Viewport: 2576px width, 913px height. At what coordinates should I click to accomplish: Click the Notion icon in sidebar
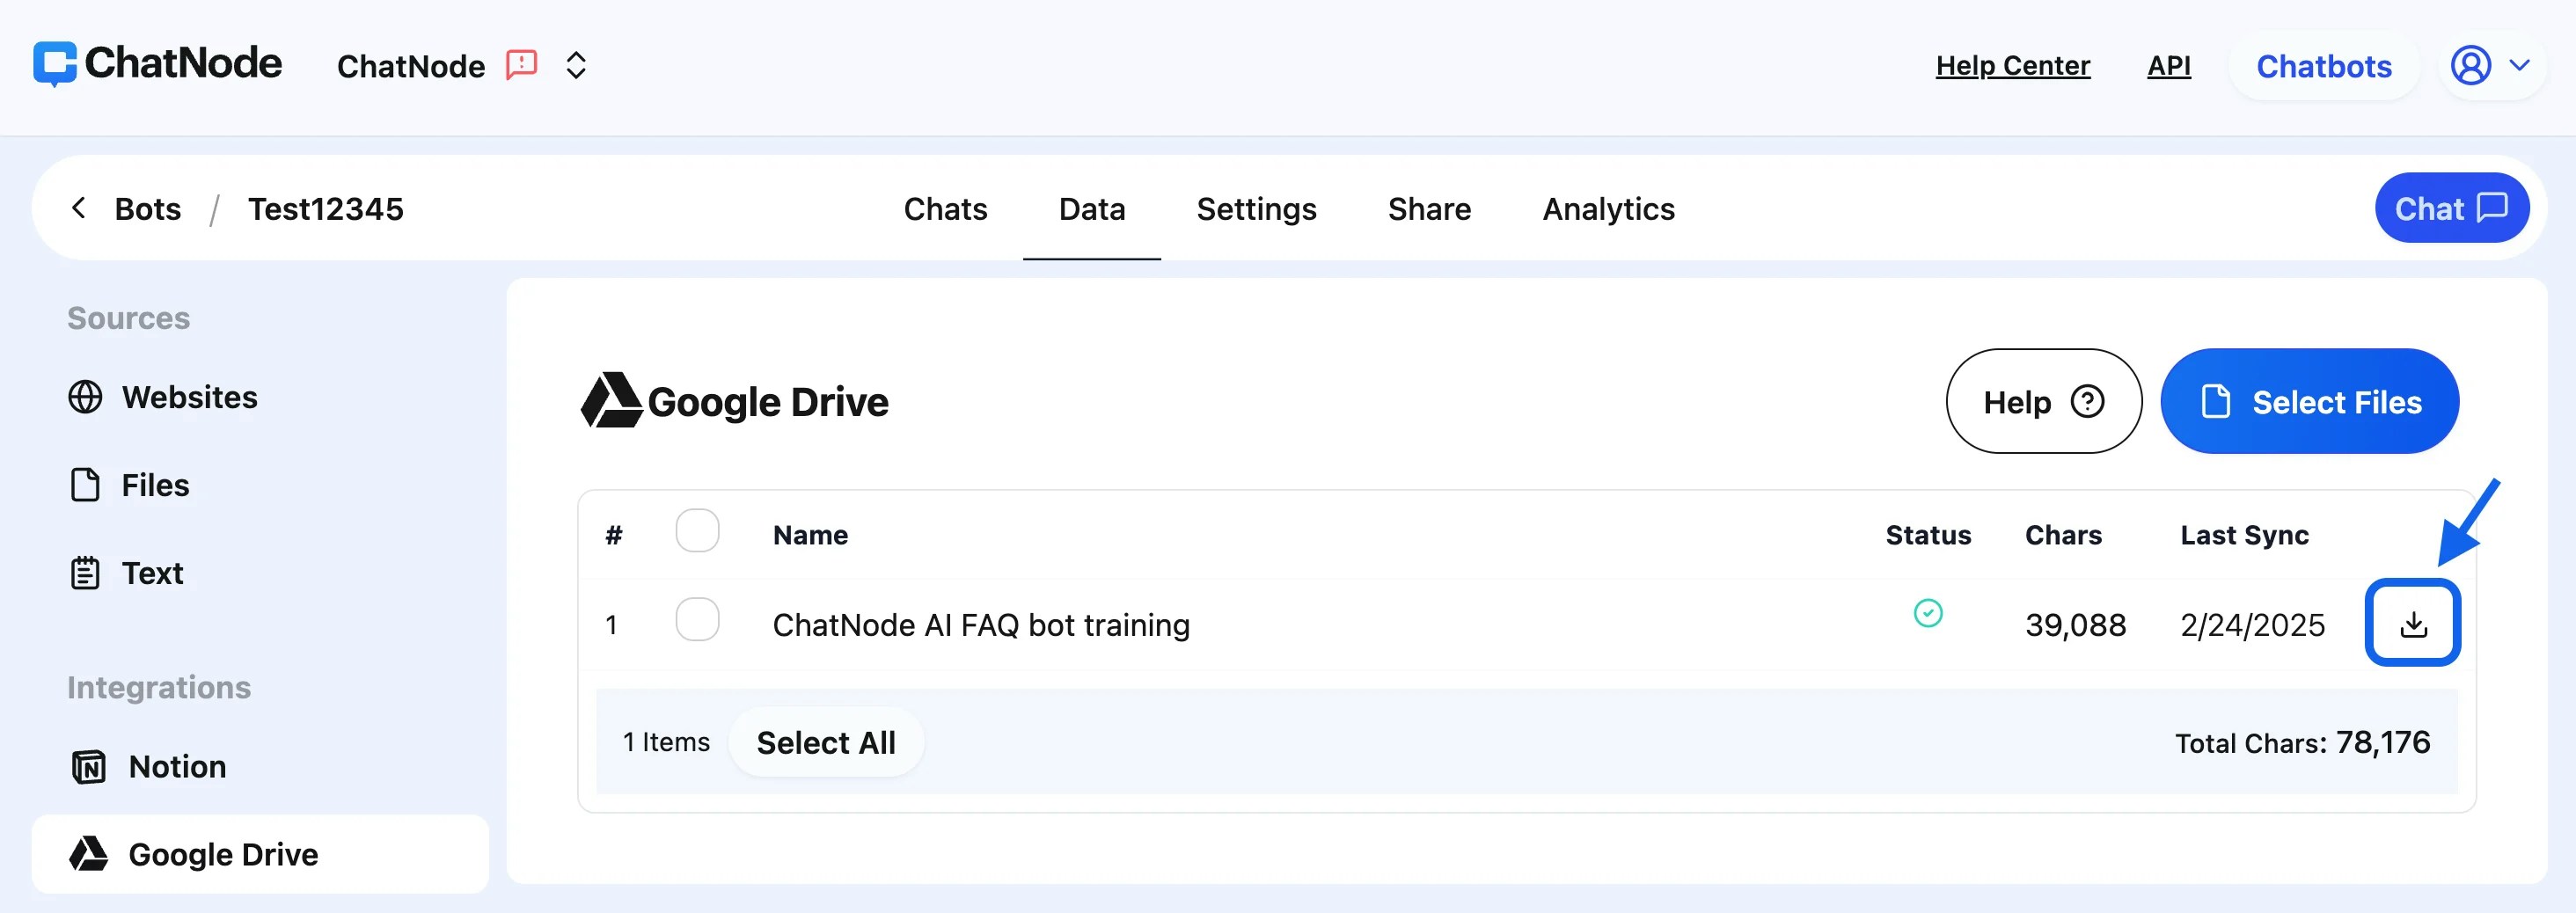click(x=88, y=767)
